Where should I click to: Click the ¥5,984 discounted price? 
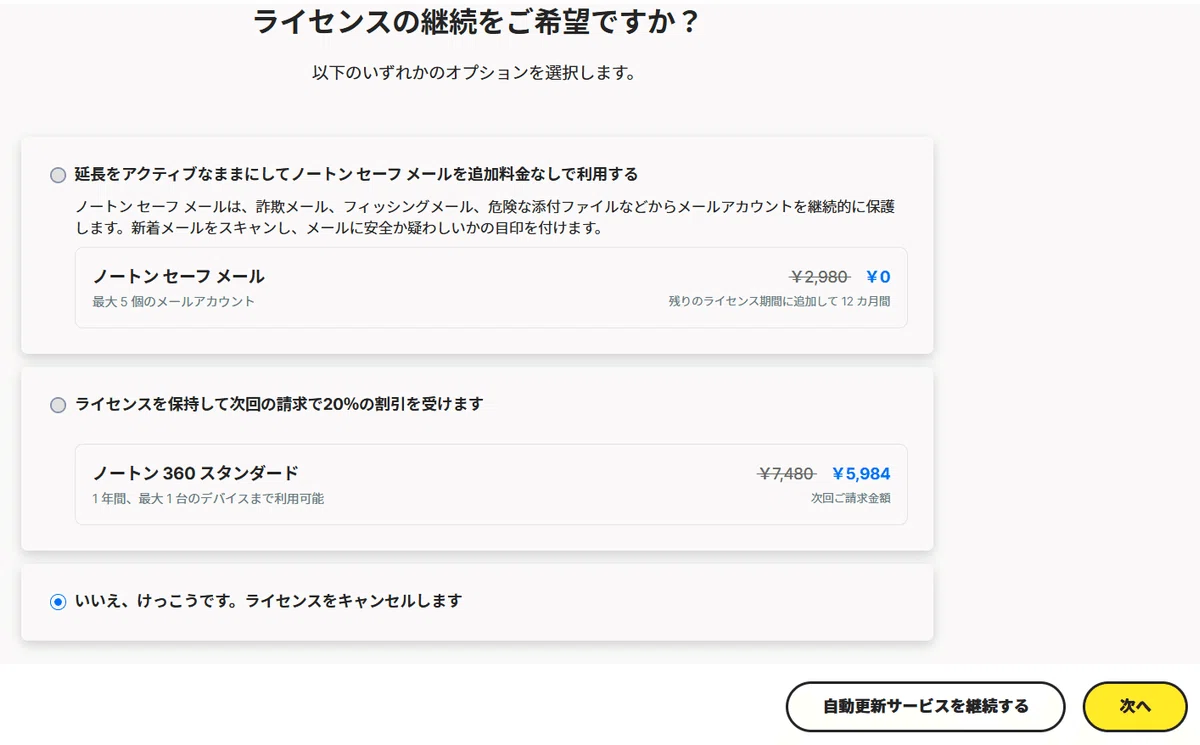(x=861, y=474)
